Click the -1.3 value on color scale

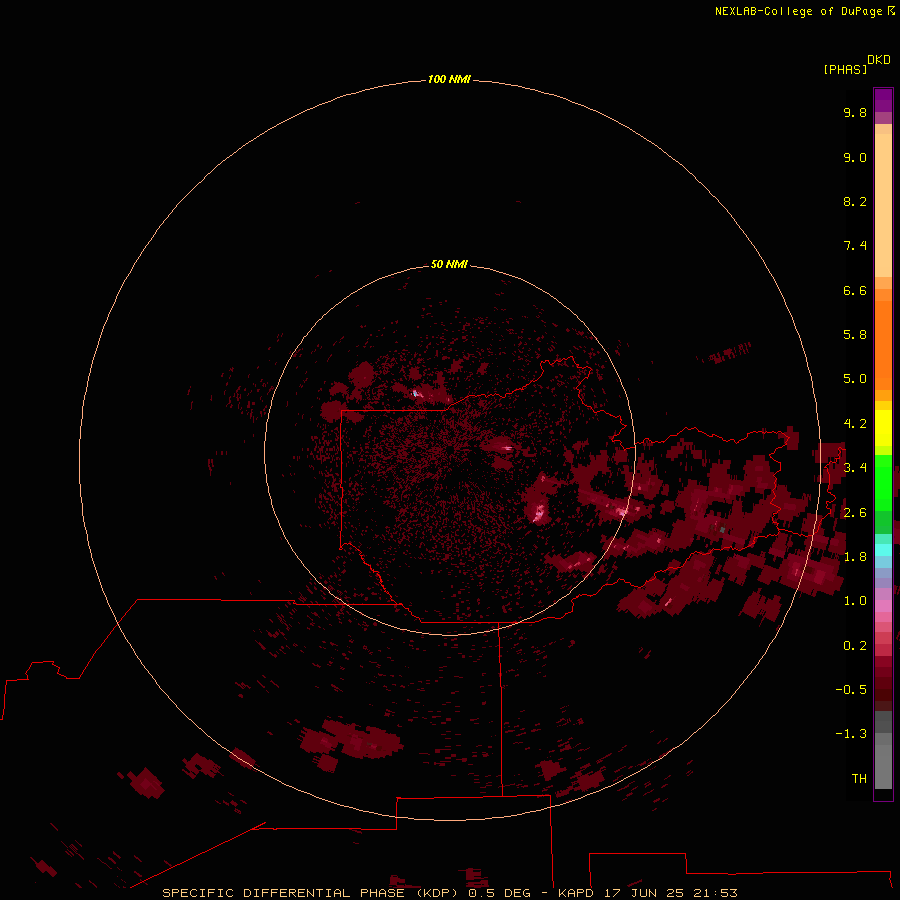[851, 734]
